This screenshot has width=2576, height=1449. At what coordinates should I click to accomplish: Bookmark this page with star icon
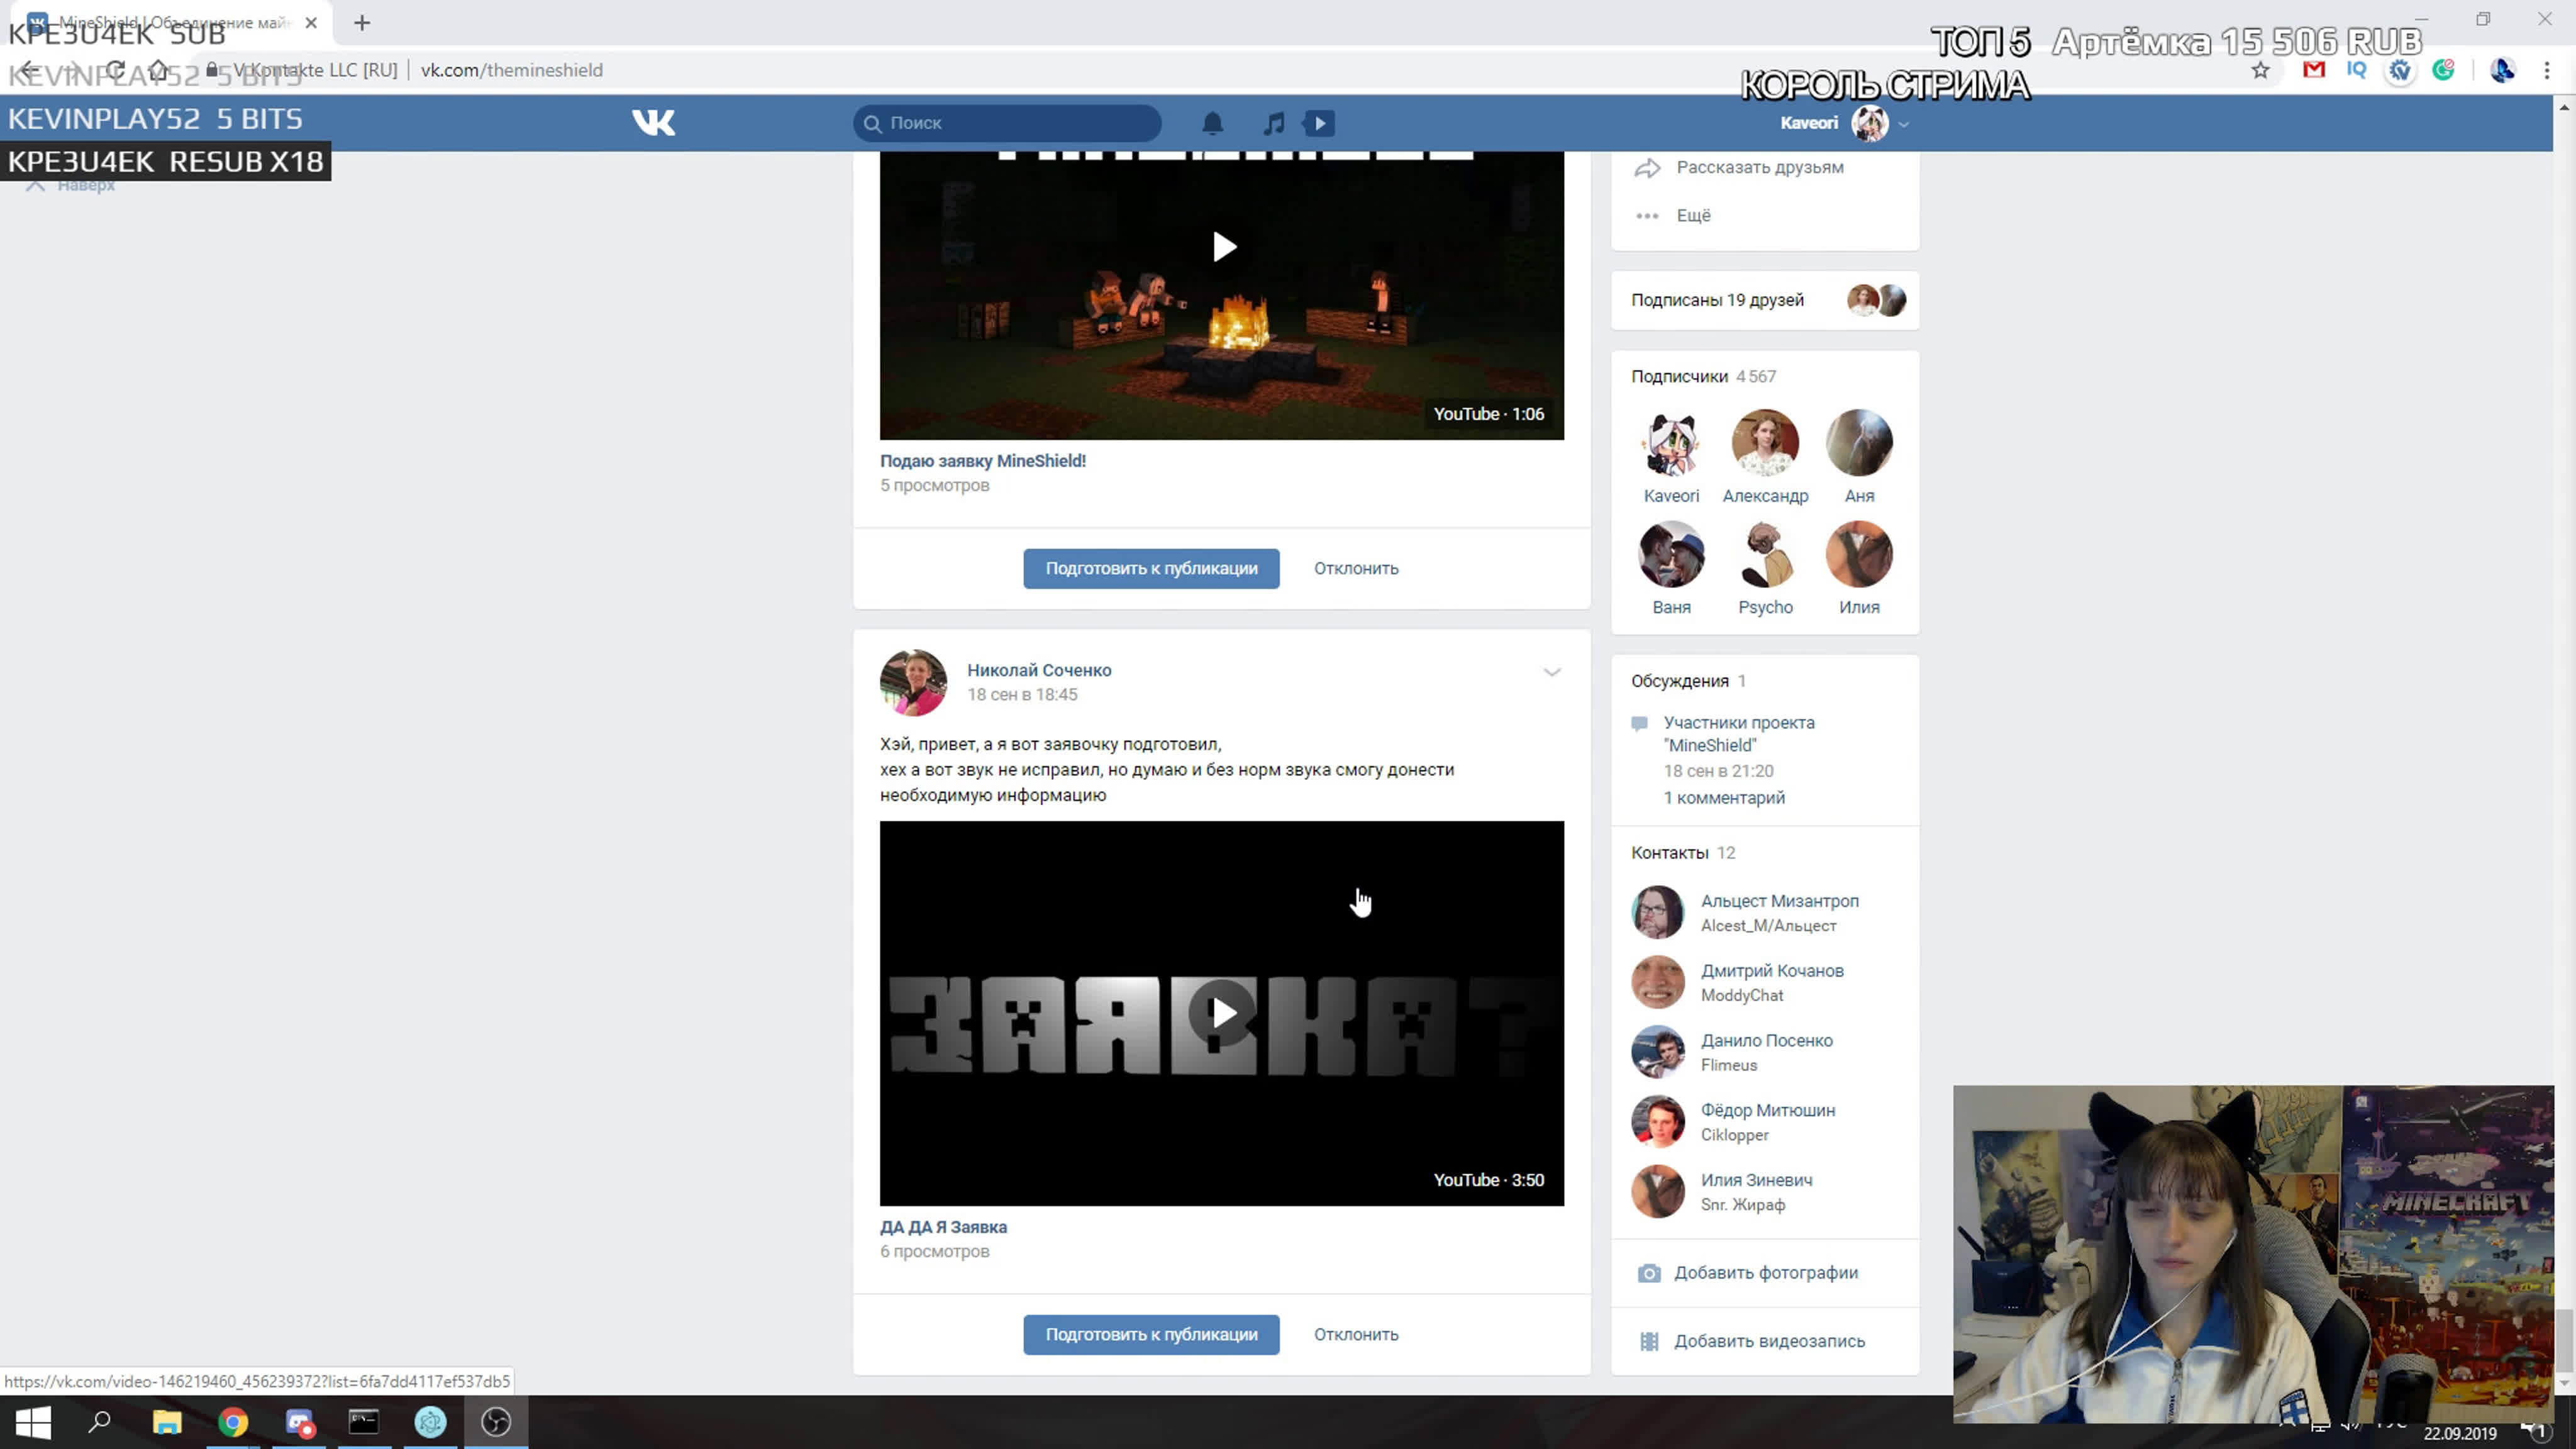(x=2260, y=70)
